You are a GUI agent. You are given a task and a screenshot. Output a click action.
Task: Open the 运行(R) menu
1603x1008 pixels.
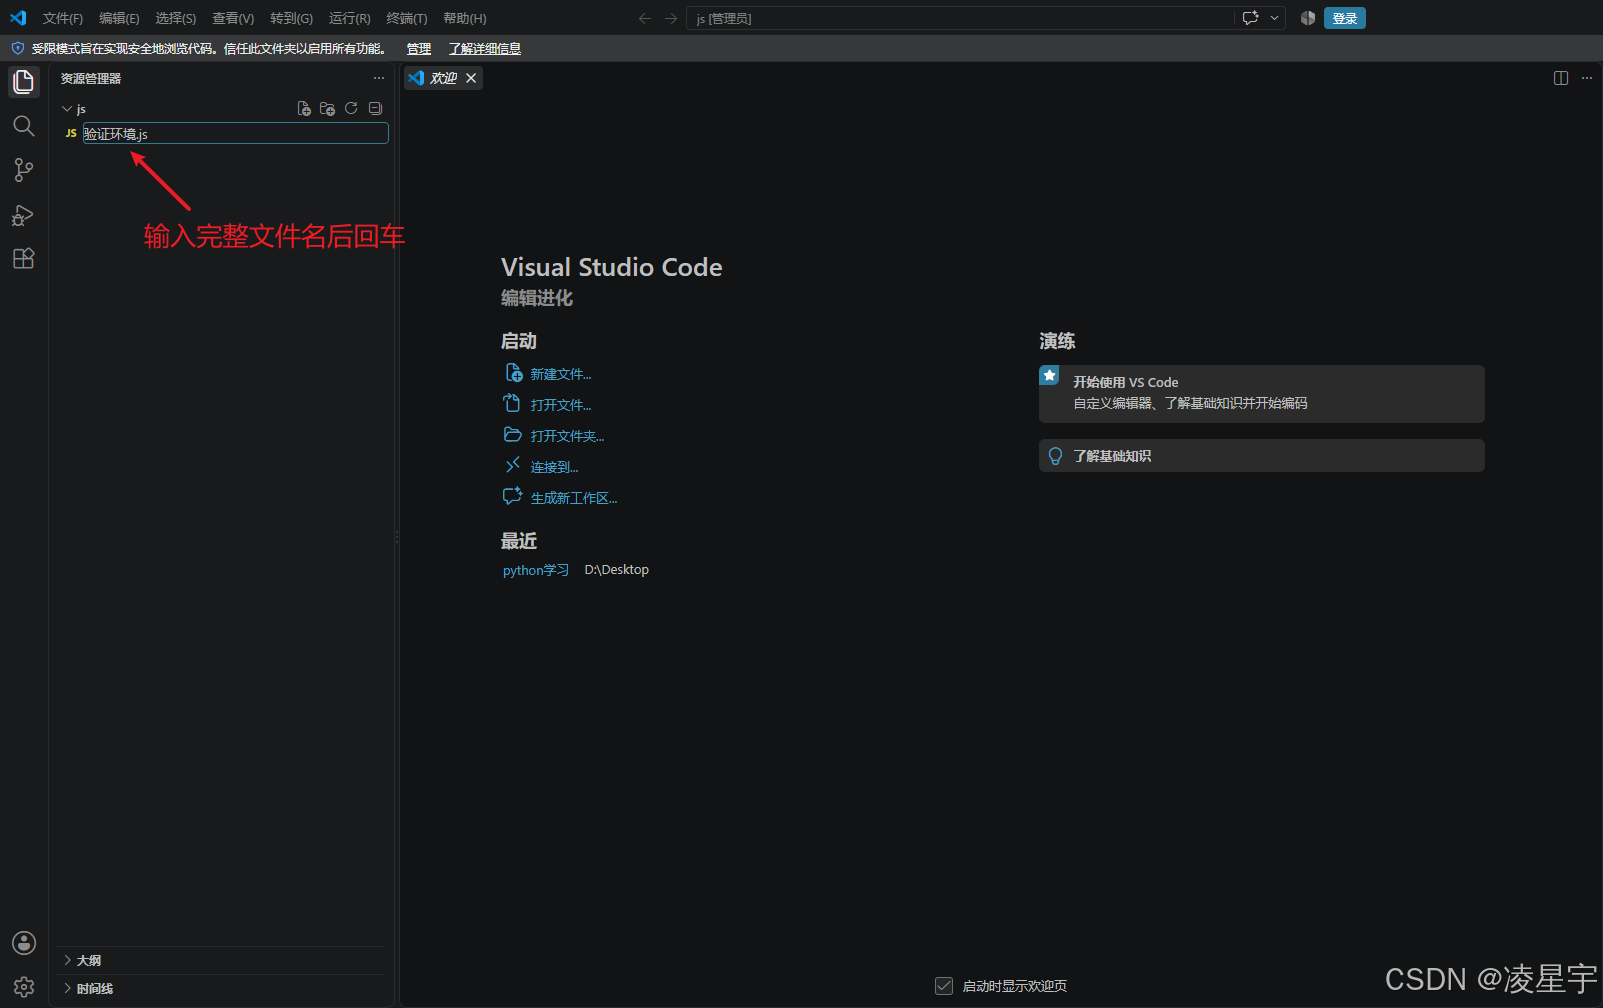click(x=350, y=18)
